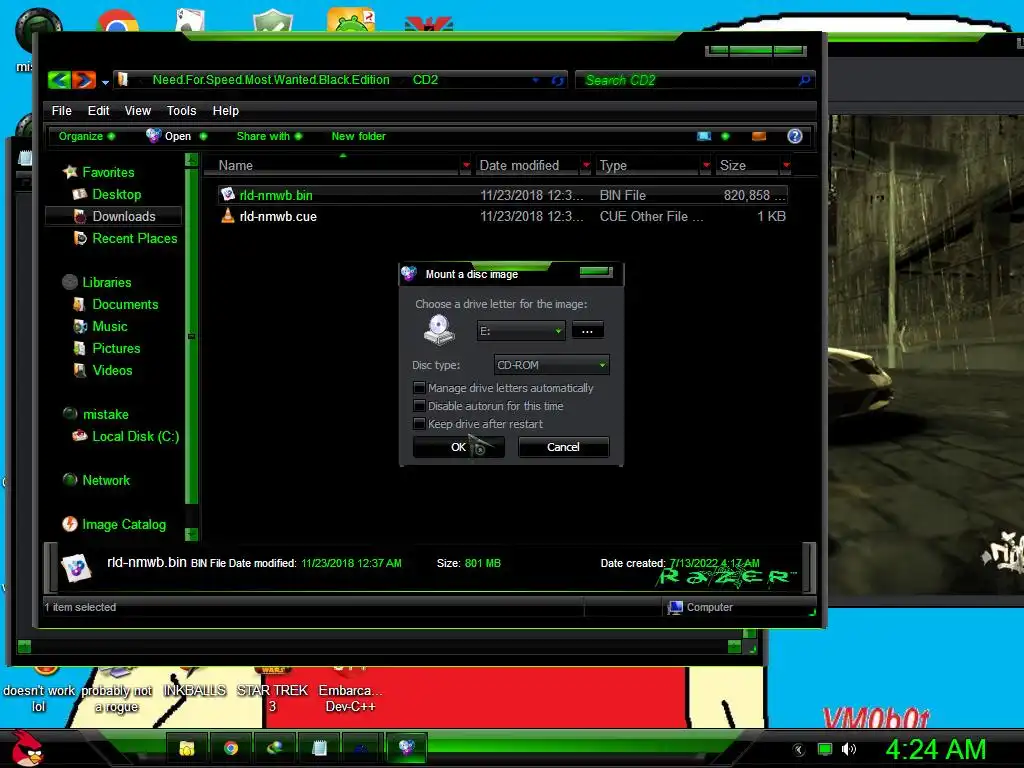Click the volume speaker tray icon
1024x768 pixels.
848,749
